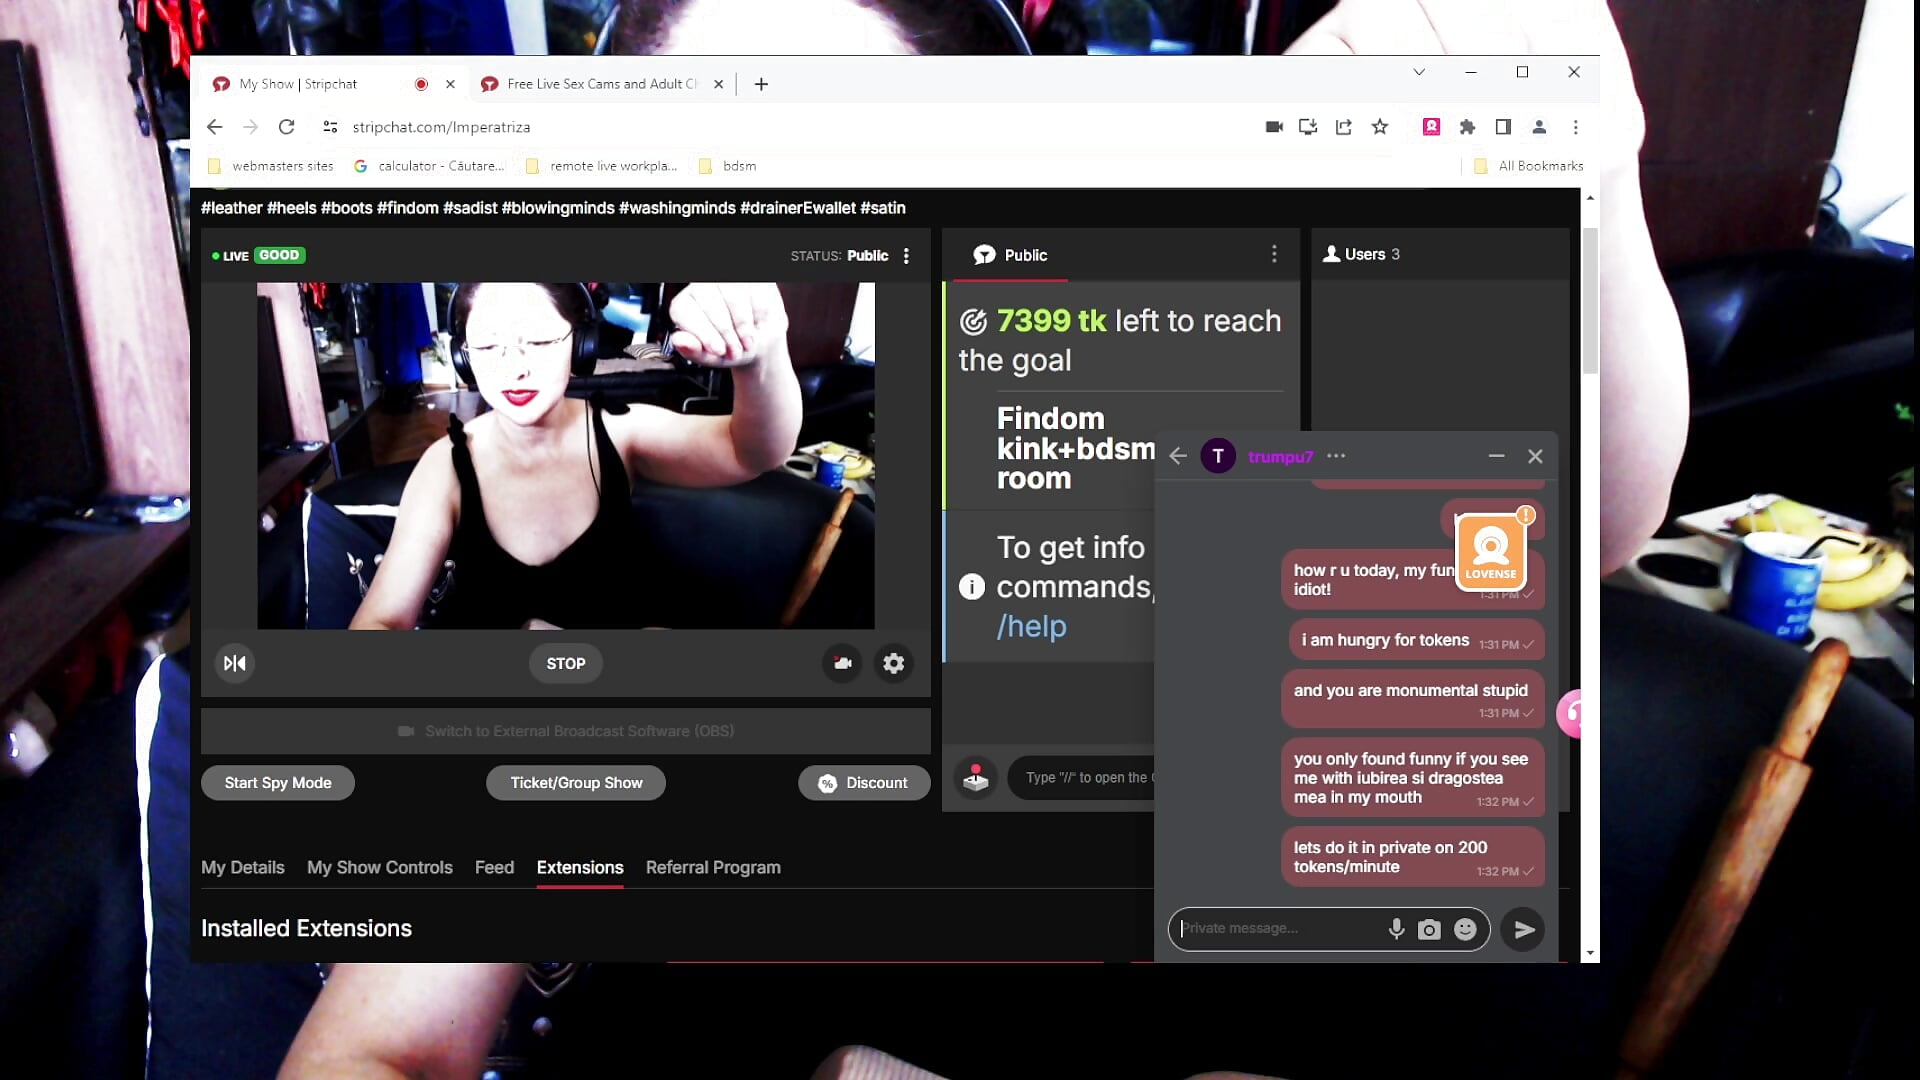Click the Lovense extension badge
Screen dimensions: 1920x1080
pos(1490,551)
